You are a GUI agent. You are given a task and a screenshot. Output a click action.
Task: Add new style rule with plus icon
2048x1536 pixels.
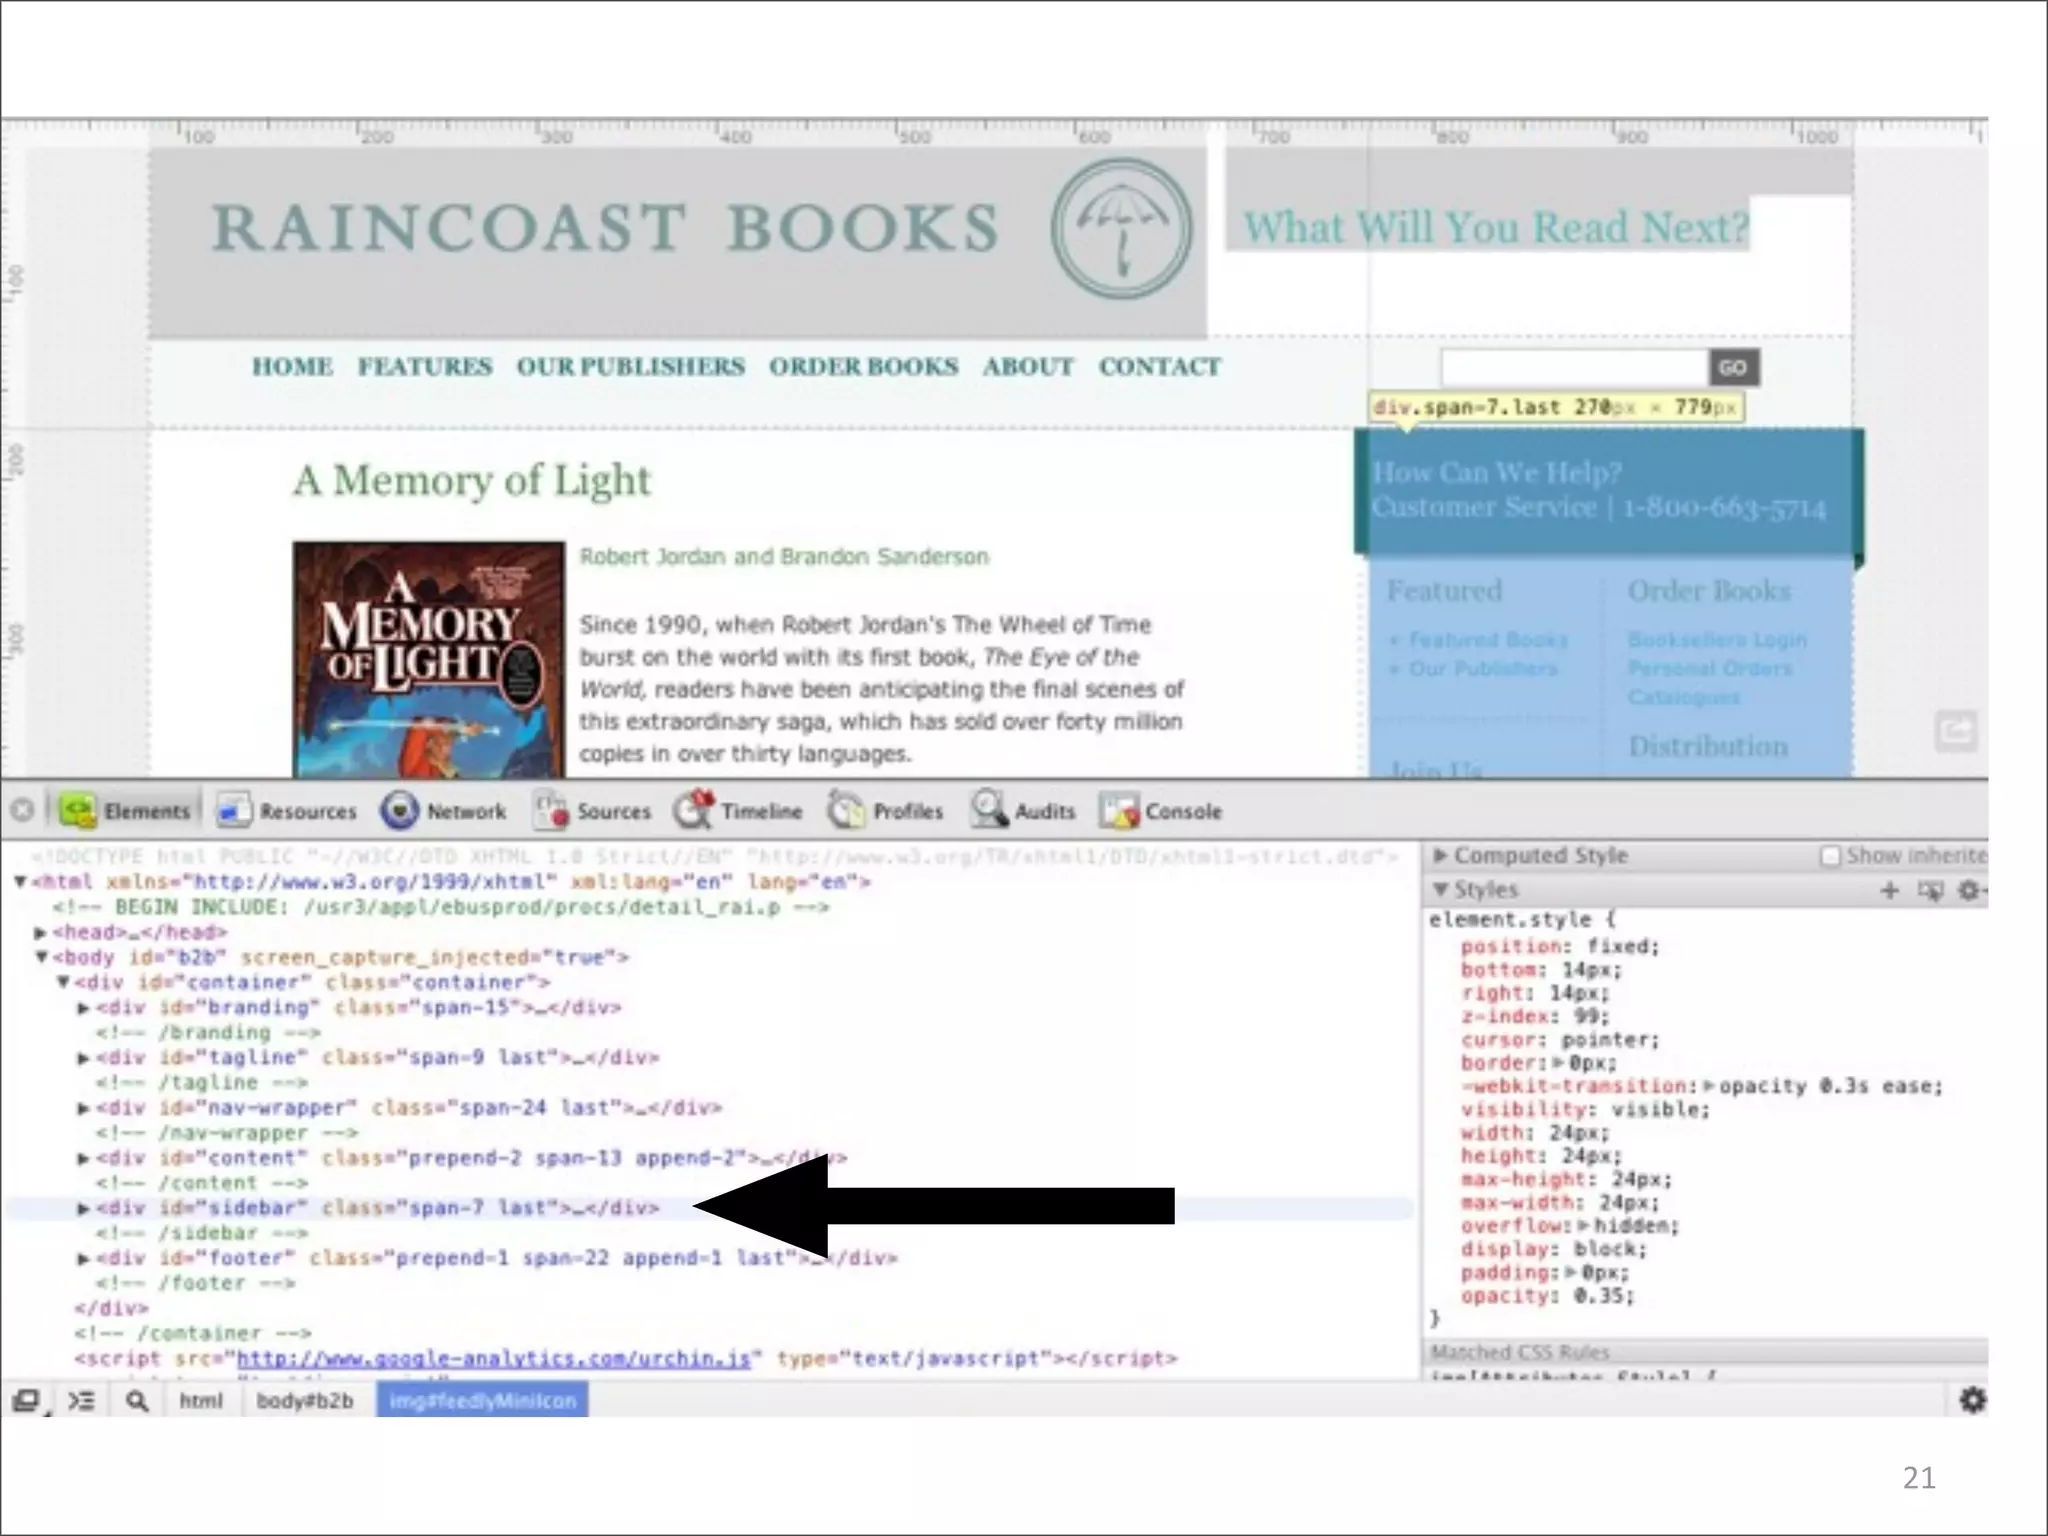(x=1889, y=890)
